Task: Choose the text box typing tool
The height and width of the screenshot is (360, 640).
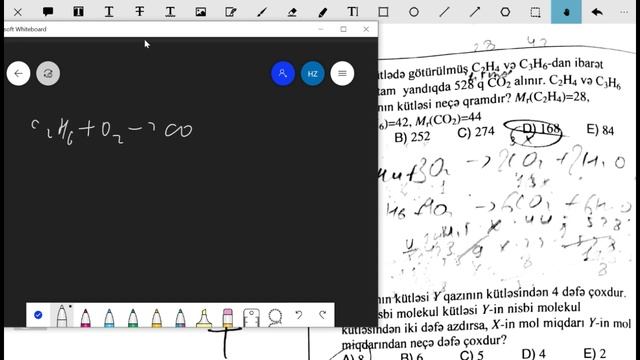Action: pyautogui.click(x=353, y=12)
